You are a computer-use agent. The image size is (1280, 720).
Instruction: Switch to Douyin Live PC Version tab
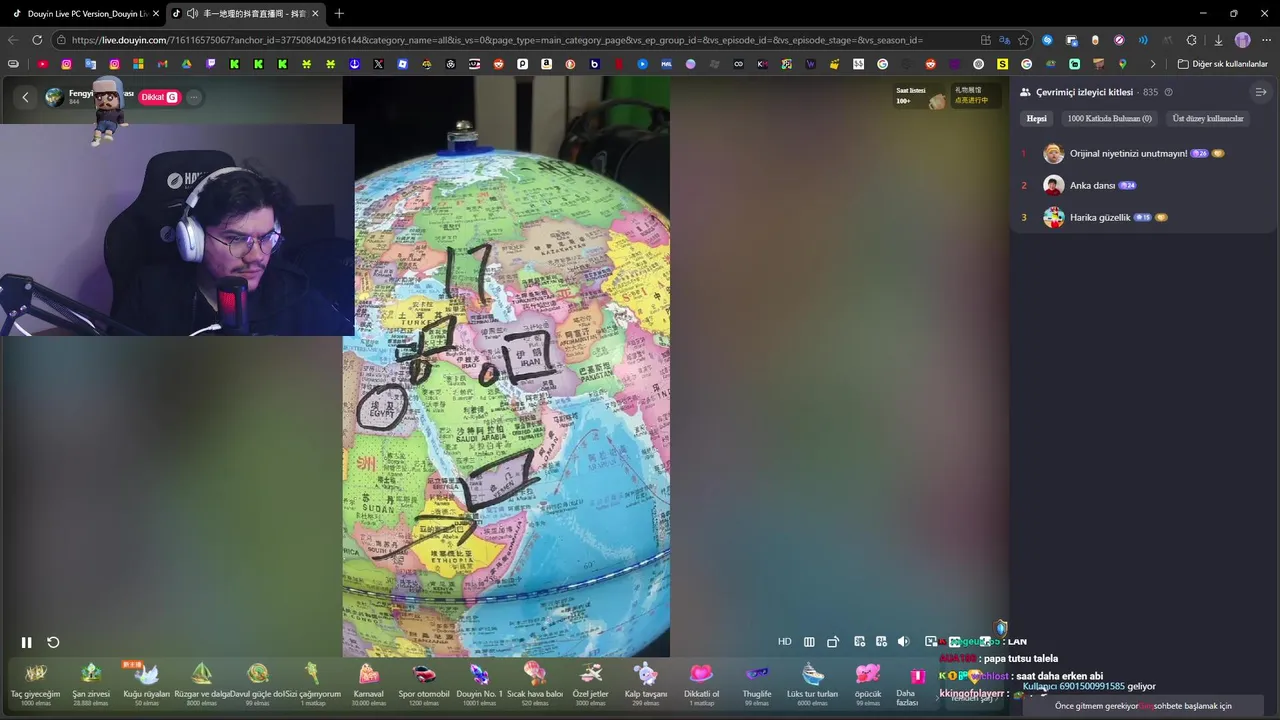coord(84,13)
